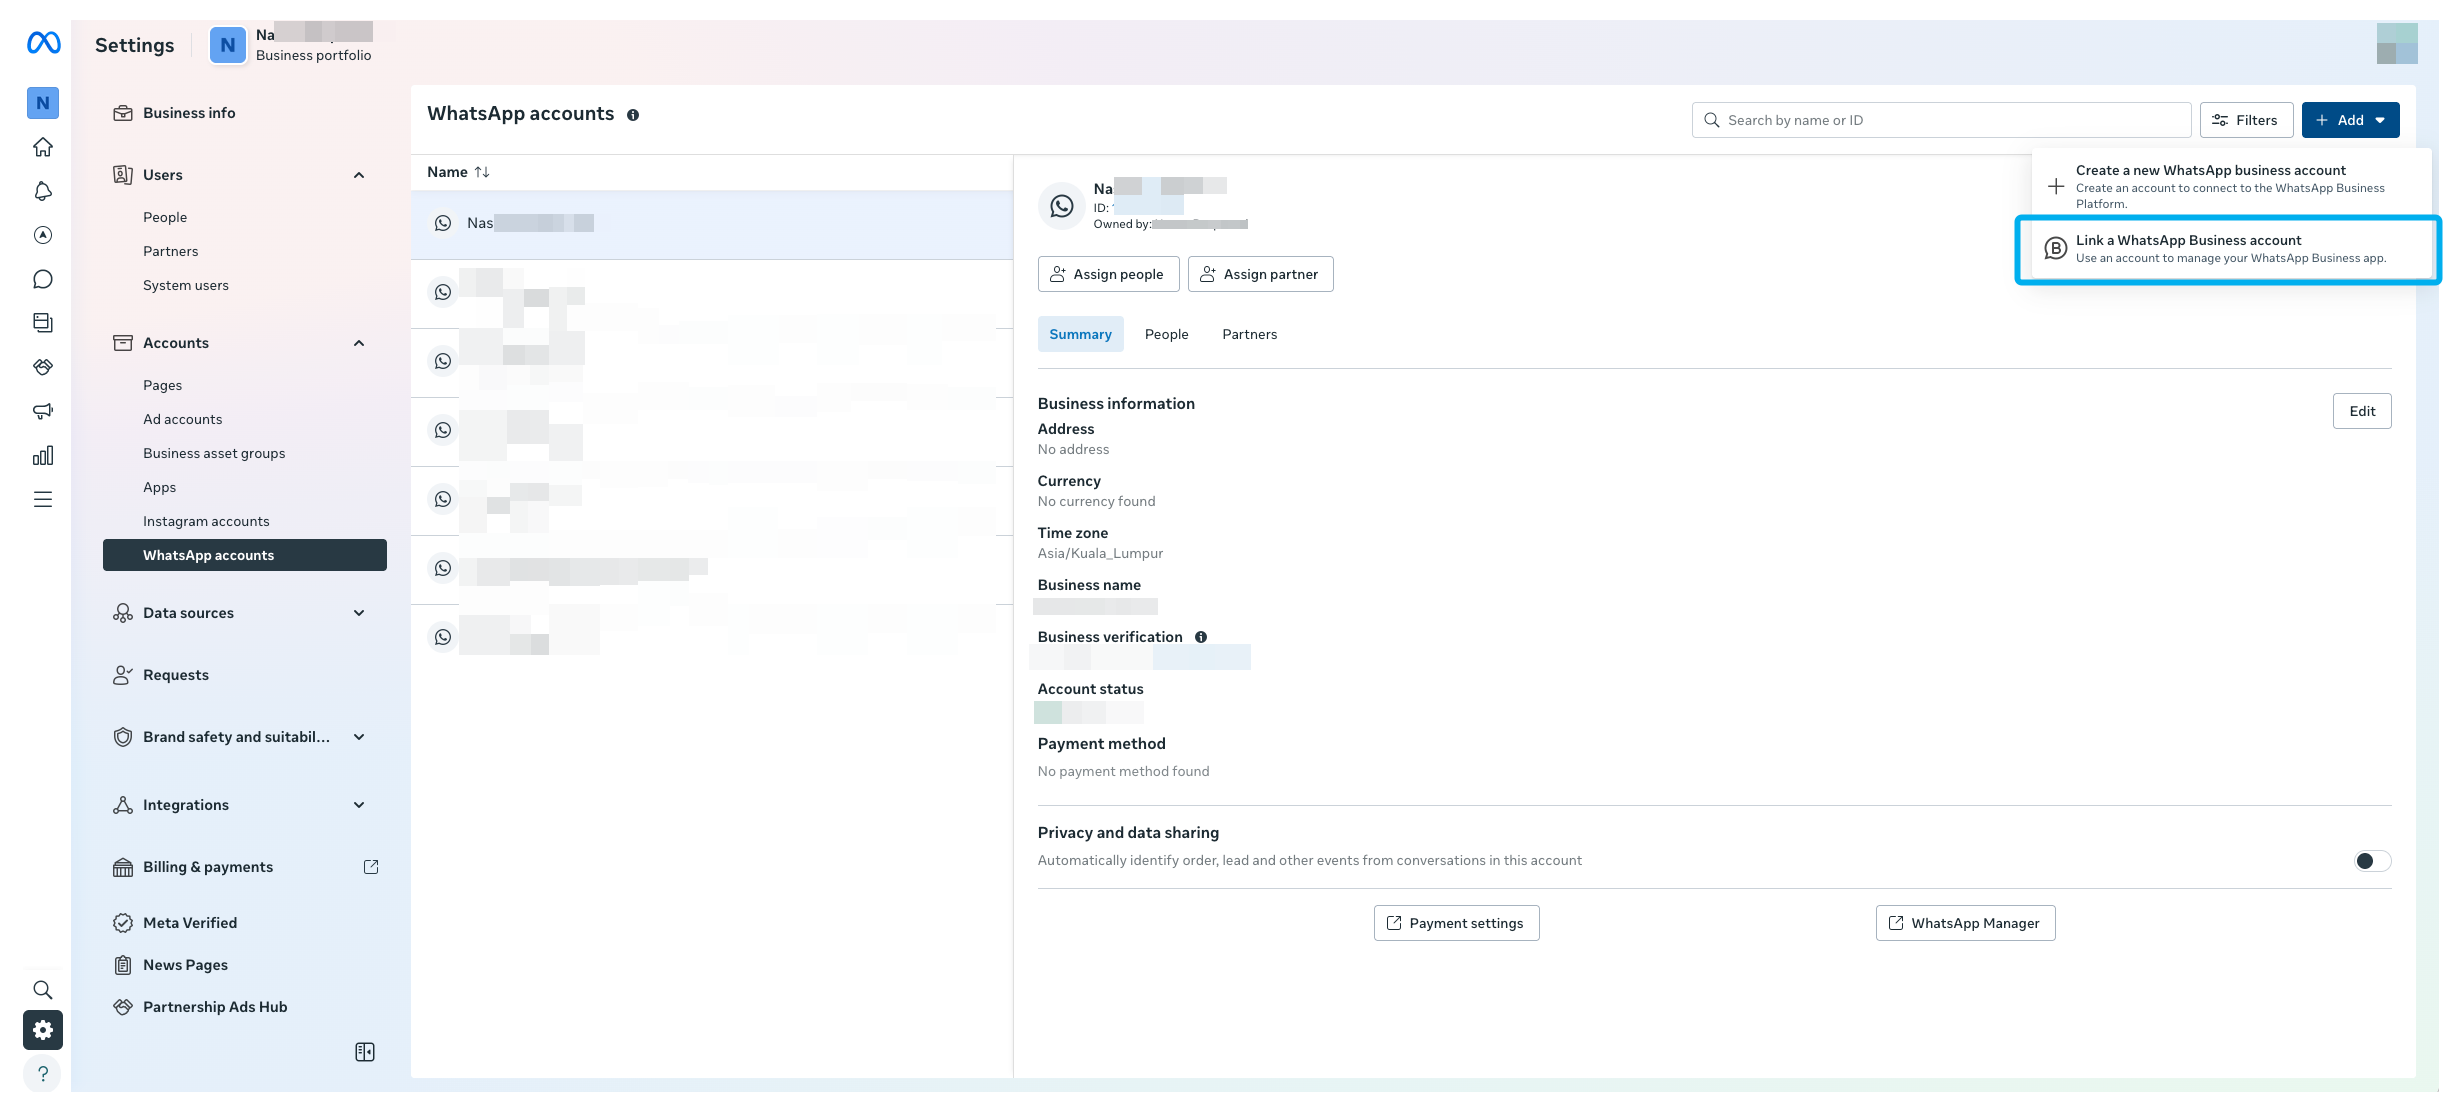Open the Home icon in left rail
Screen dimensions: 2460x1112
pyautogui.click(x=43, y=147)
